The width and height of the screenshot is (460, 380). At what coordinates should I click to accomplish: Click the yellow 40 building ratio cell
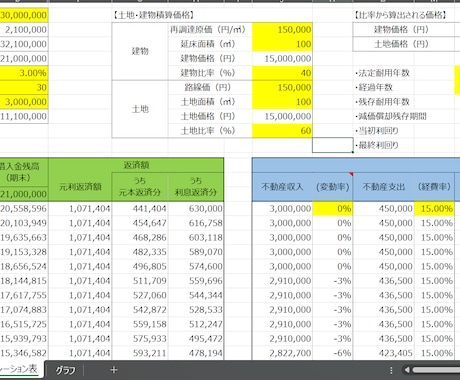(x=282, y=73)
